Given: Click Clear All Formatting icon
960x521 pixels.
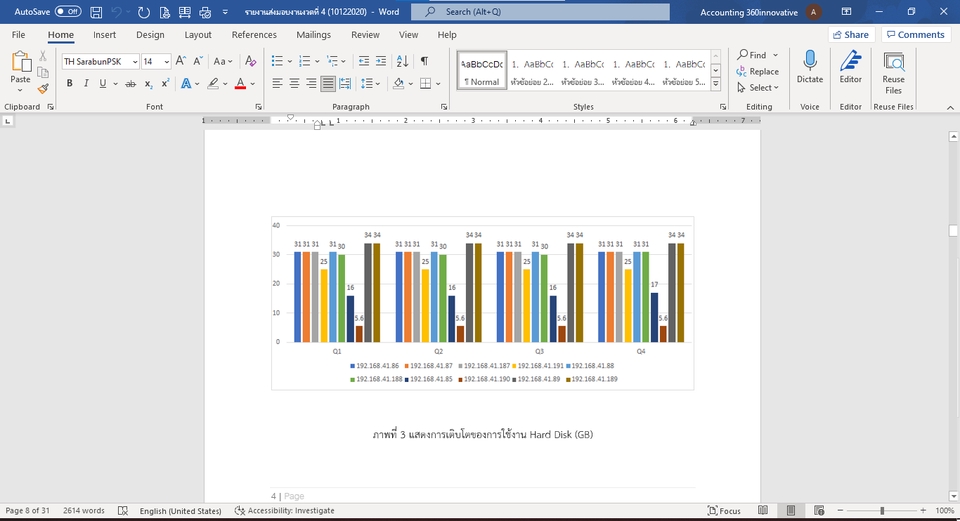Looking at the screenshot, I should click(x=250, y=61).
